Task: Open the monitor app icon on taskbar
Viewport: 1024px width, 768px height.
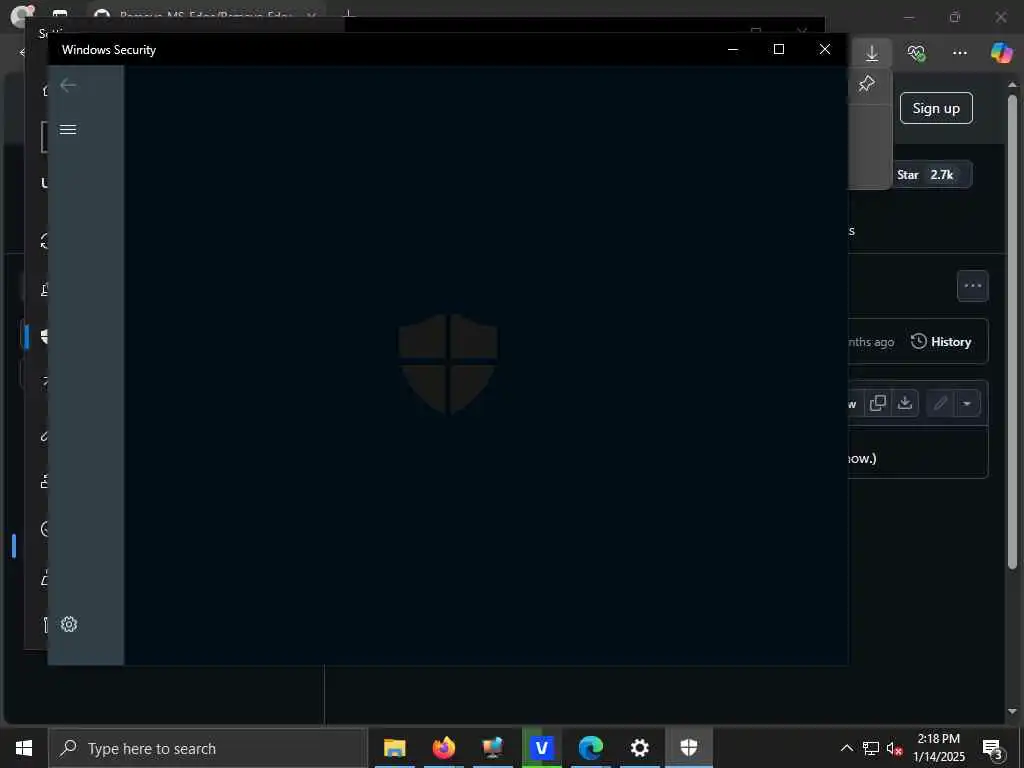Action: [x=492, y=748]
